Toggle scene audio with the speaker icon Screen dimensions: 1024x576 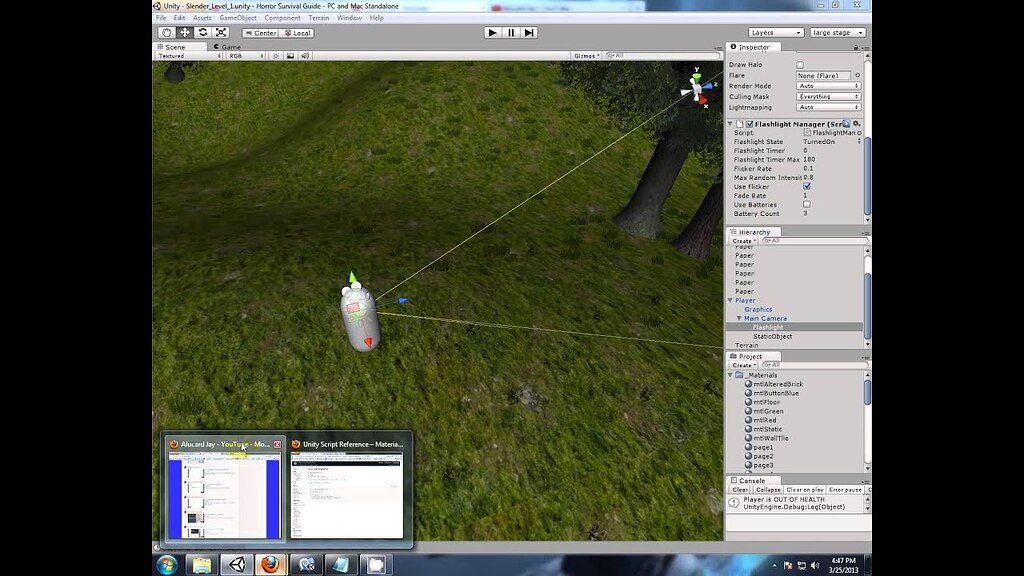[x=303, y=55]
